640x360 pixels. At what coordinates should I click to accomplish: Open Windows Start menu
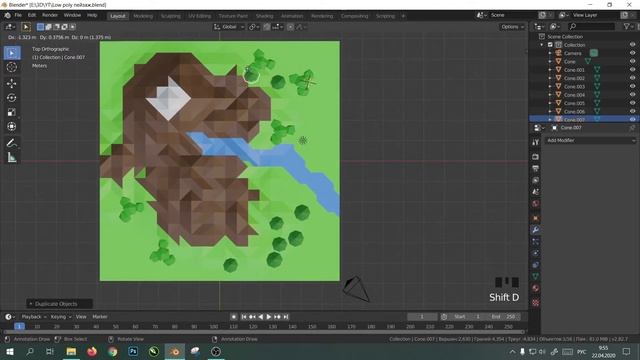tap(9, 351)
